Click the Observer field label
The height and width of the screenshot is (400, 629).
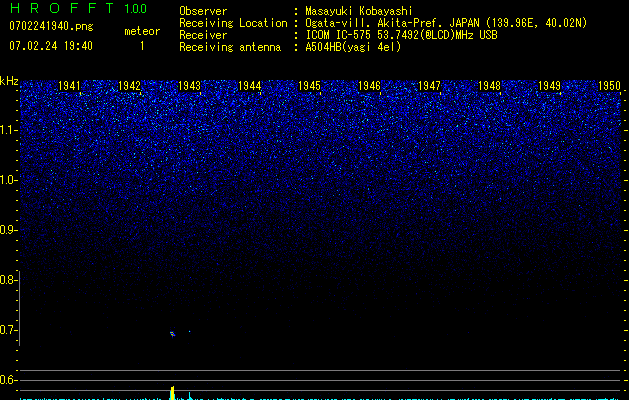203,11
